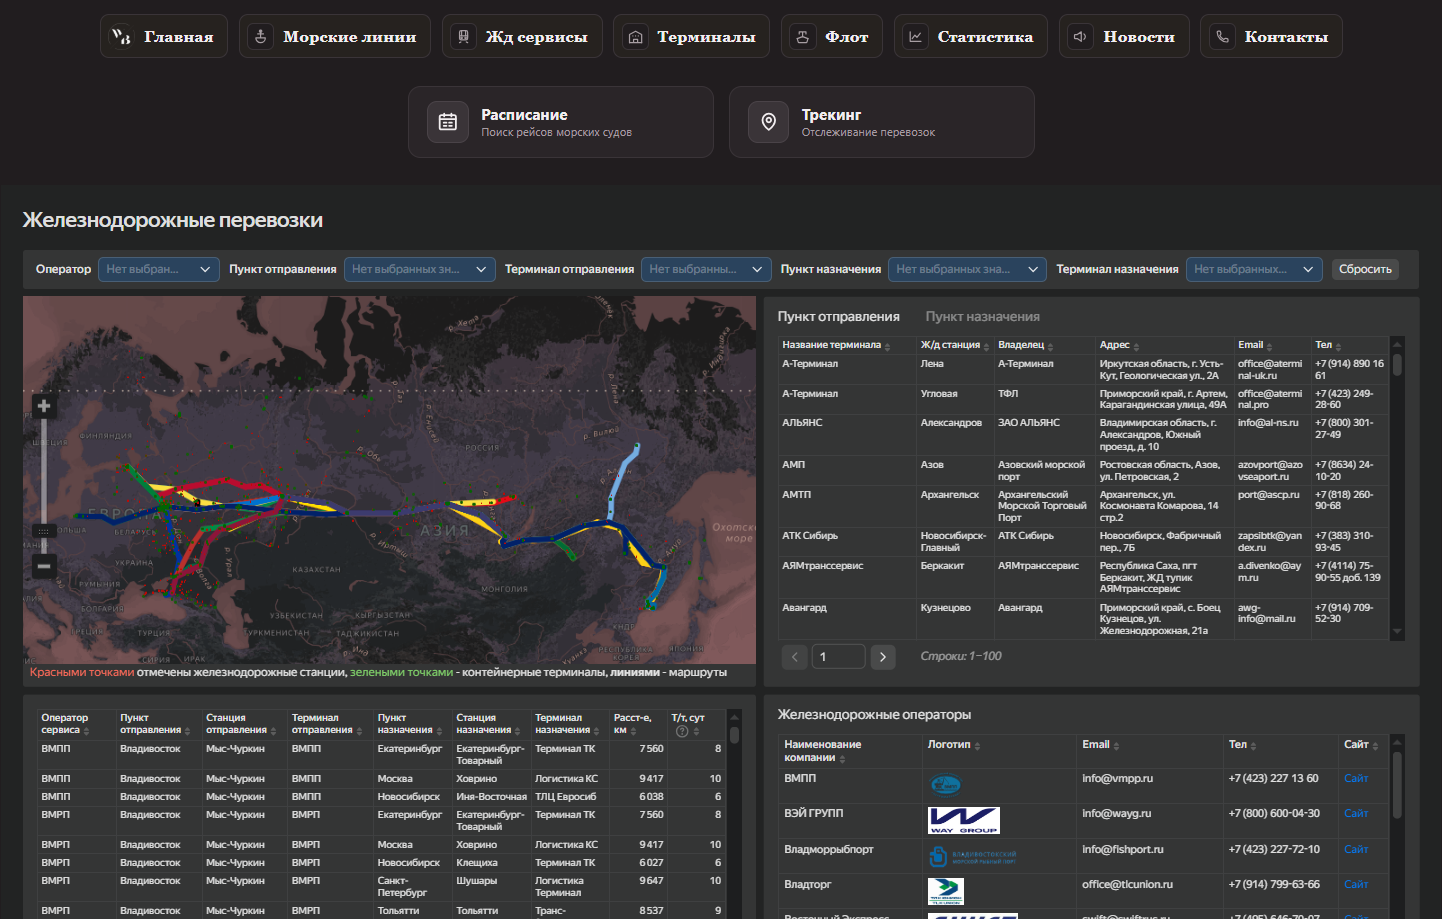1442x919 pixels.
Task: Sort operators by Сайт column
Action: (x=1361, y=745)
